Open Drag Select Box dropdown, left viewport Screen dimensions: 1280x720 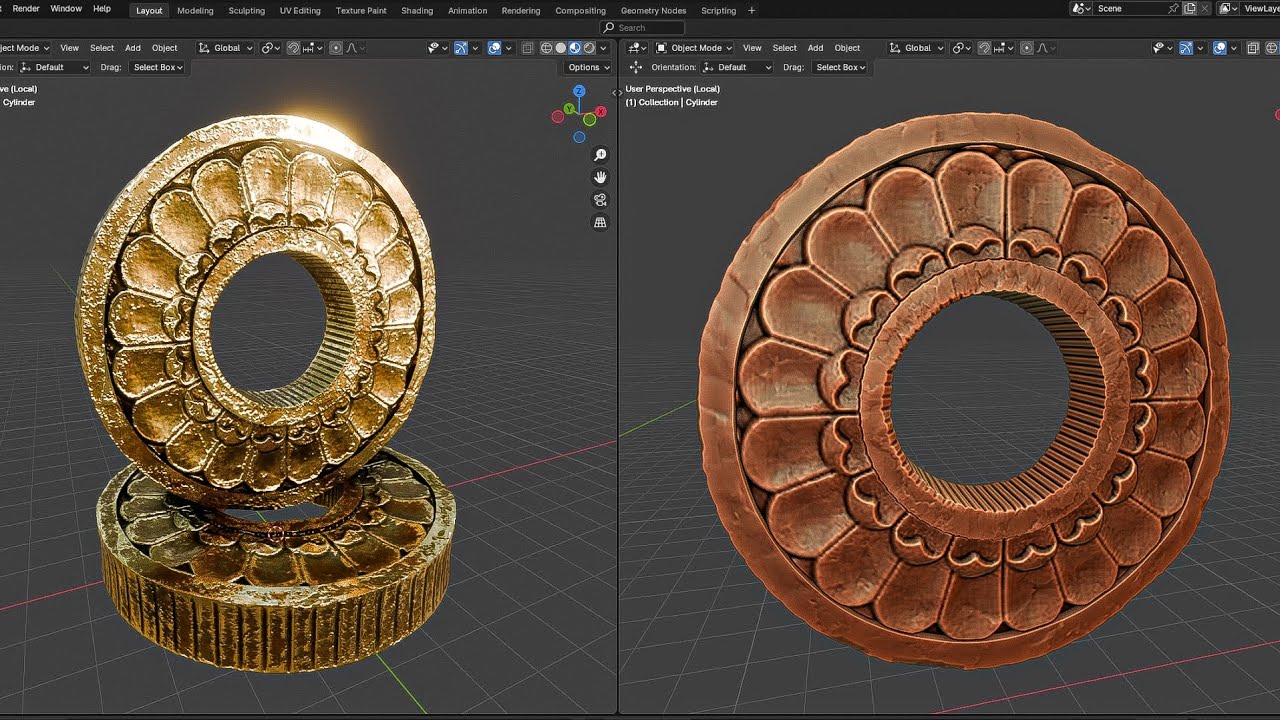156,67
